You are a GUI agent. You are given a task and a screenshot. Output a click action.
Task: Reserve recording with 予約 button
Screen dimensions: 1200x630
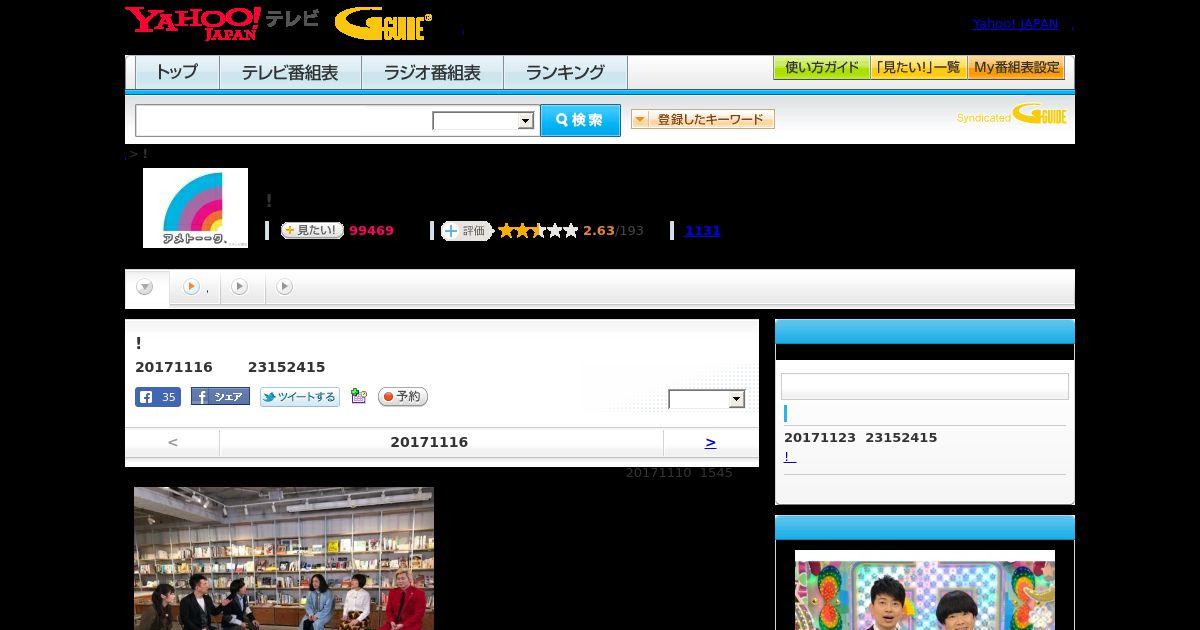(403, 397)
